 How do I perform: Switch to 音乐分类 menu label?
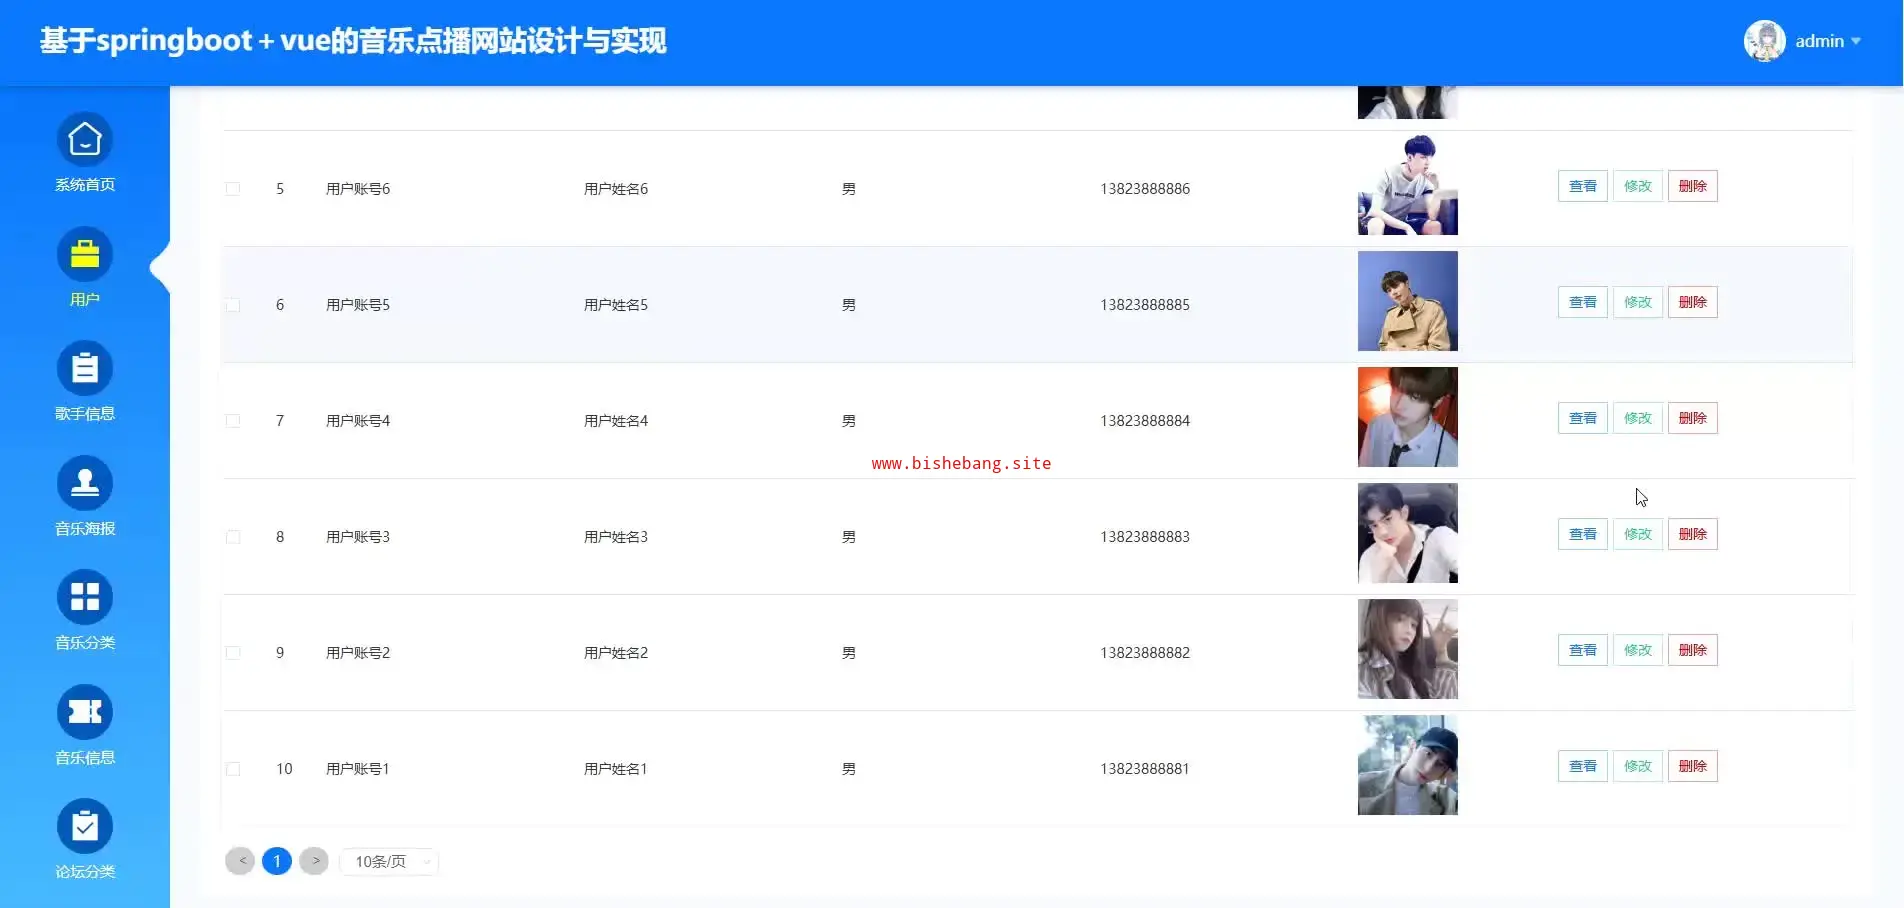pyautogui.click(x=85, y=643)
